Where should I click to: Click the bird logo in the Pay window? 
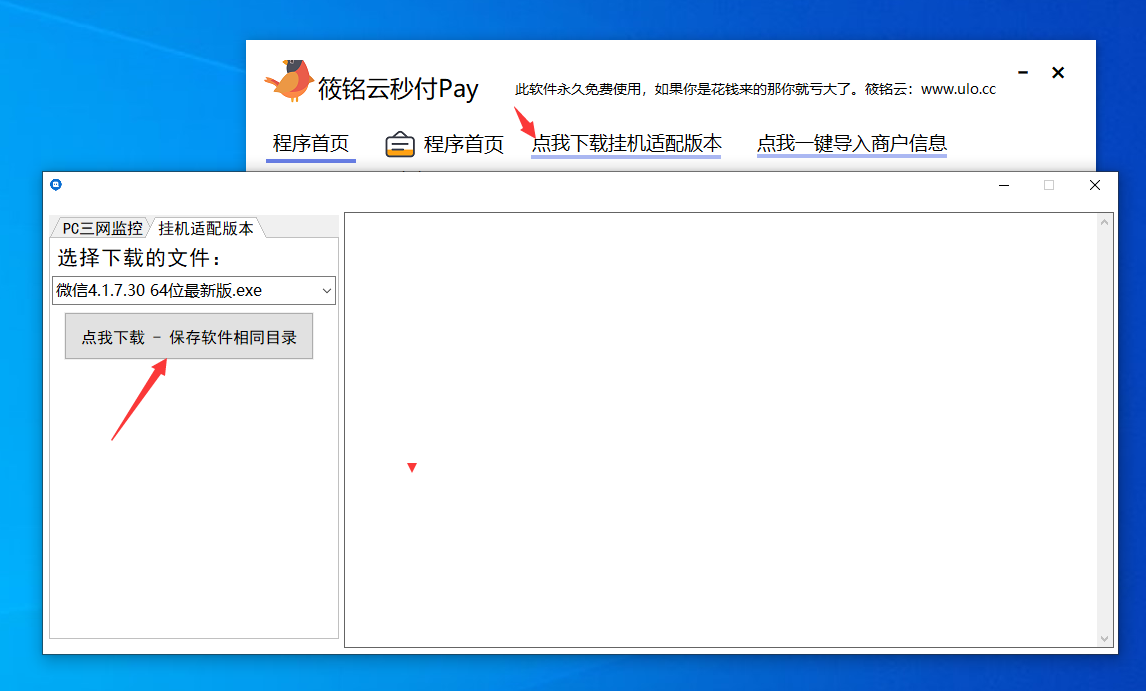click(x=289, y=80)
